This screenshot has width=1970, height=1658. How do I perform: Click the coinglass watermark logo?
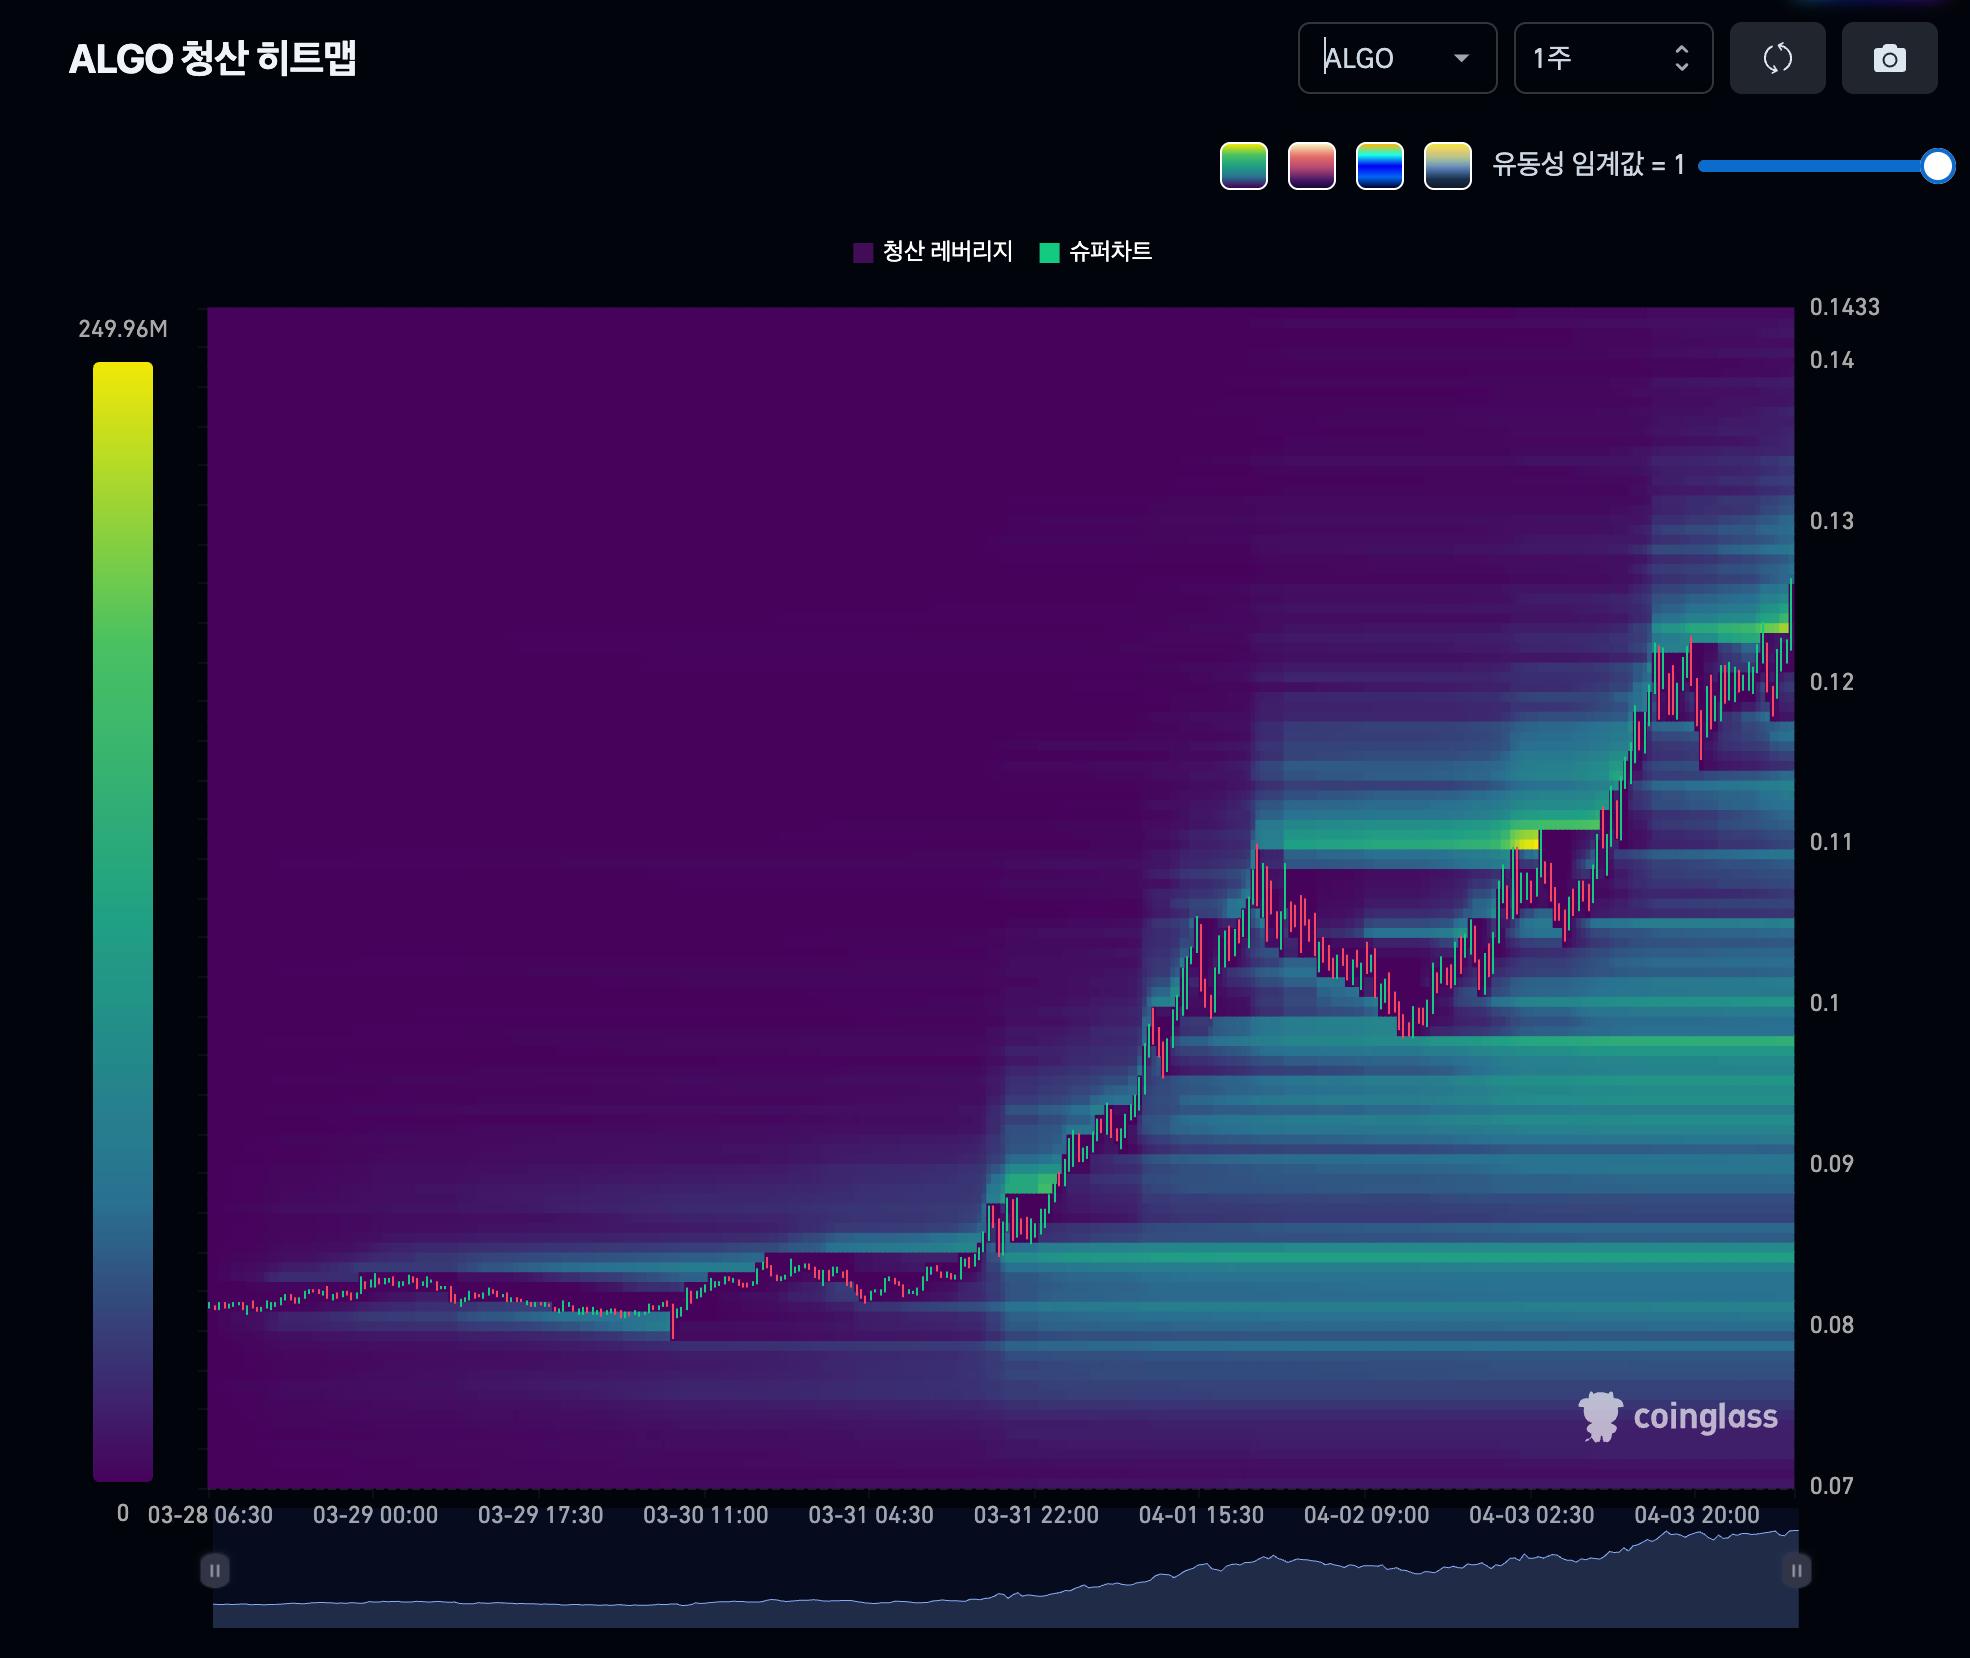click(1678, 1416)
